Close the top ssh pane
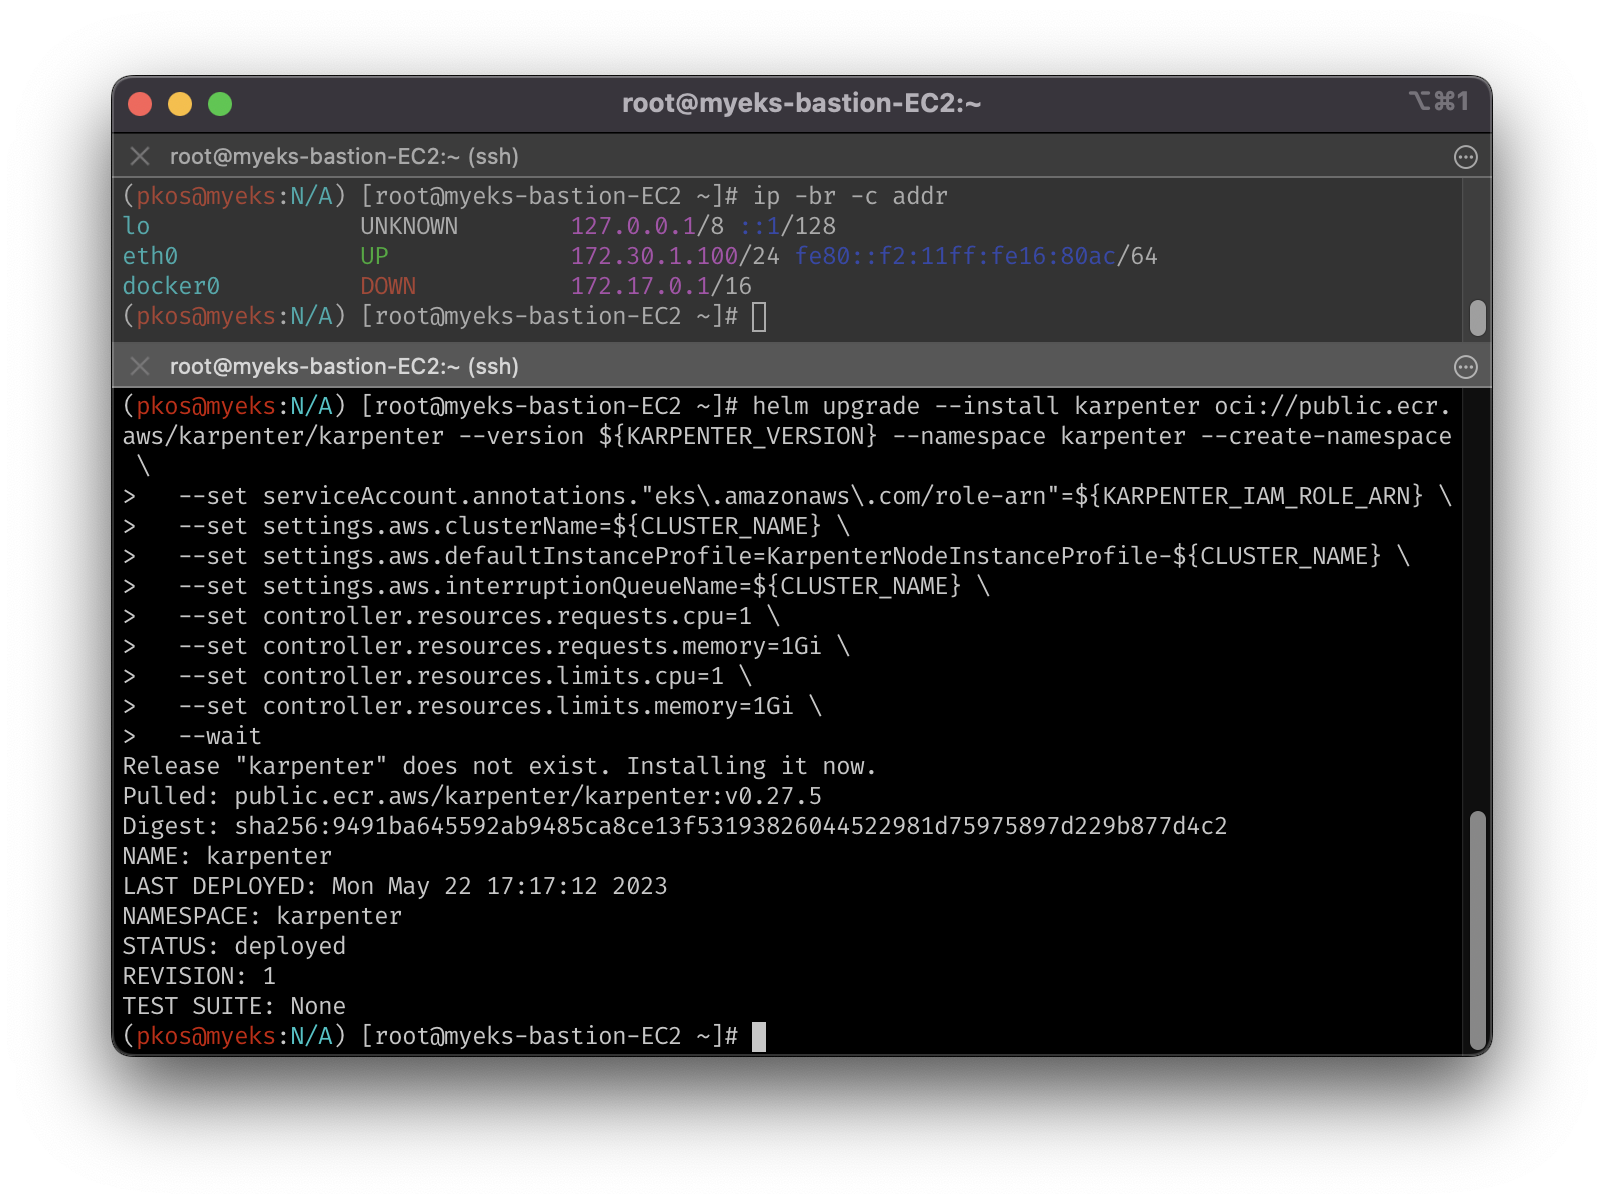Image resolution: width=1604 pixels, height=1204 pixels. click(x=140, y=156)
